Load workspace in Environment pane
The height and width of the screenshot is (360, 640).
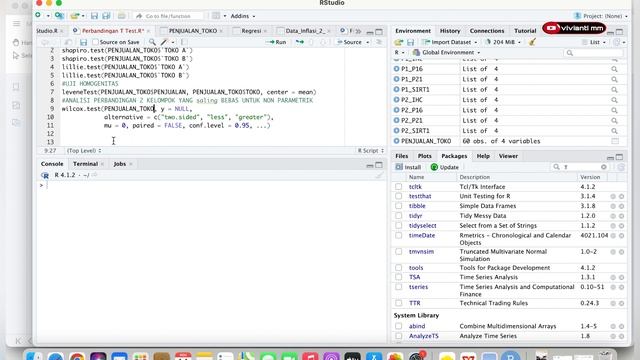[399, 42]
